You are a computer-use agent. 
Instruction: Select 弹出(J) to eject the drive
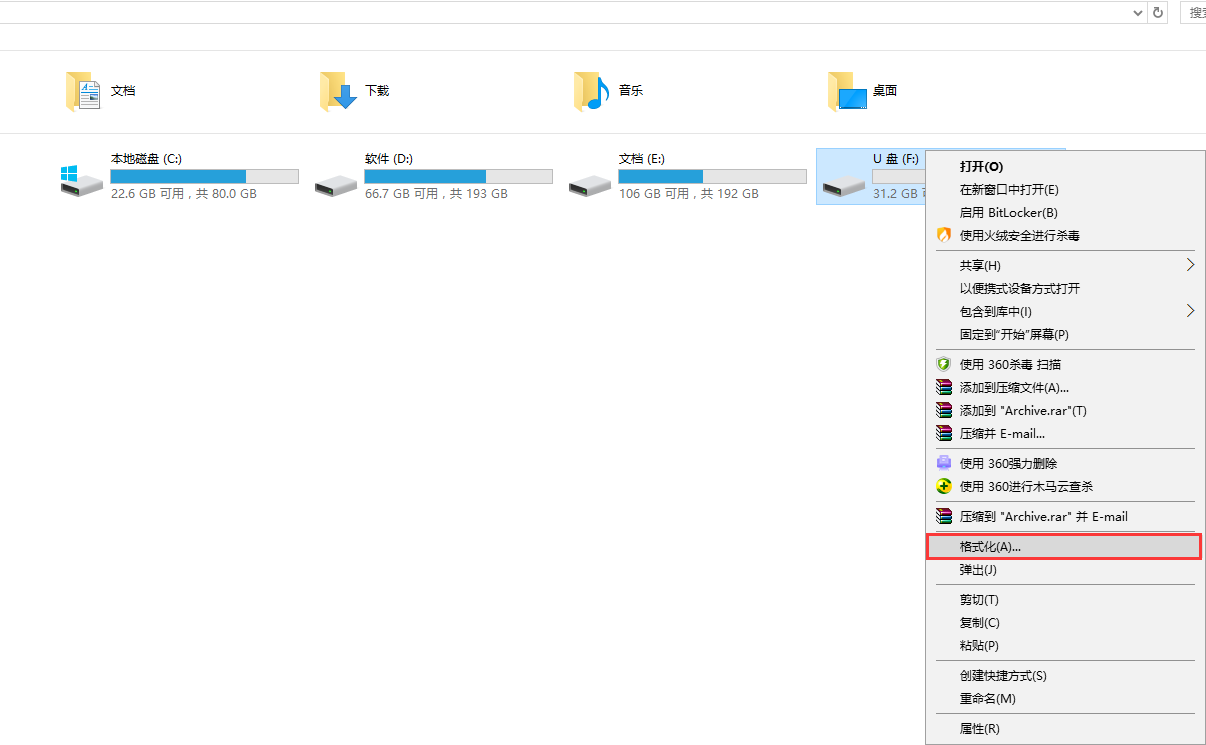point(978,570)
